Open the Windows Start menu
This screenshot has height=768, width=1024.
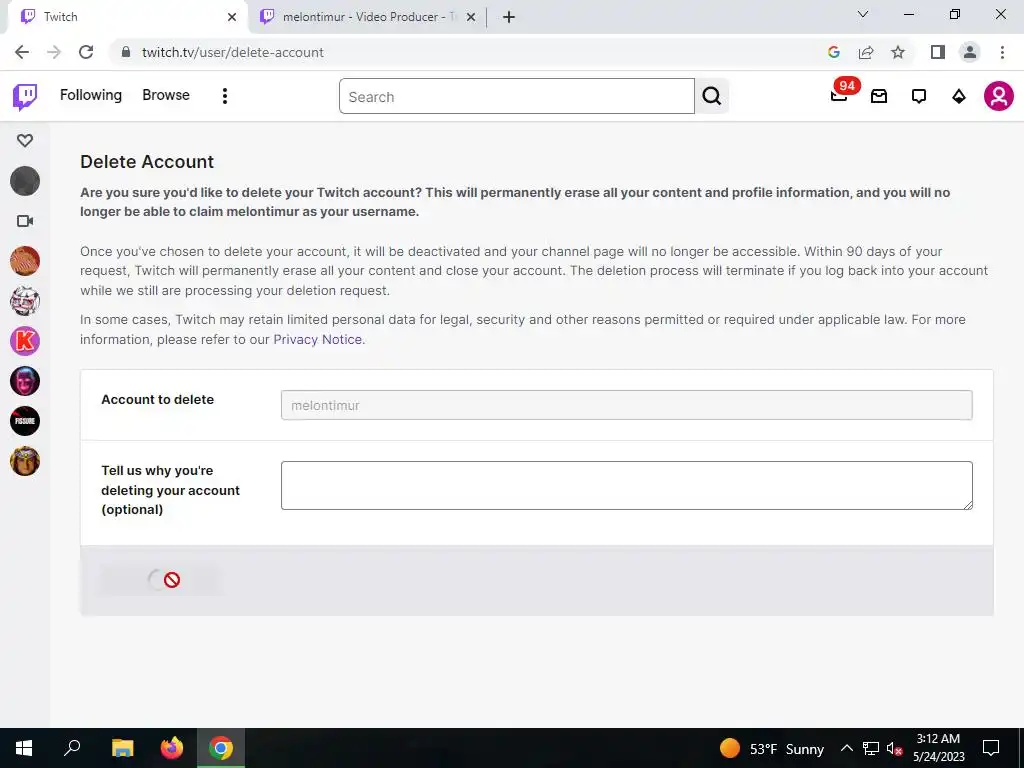(24, 748)
